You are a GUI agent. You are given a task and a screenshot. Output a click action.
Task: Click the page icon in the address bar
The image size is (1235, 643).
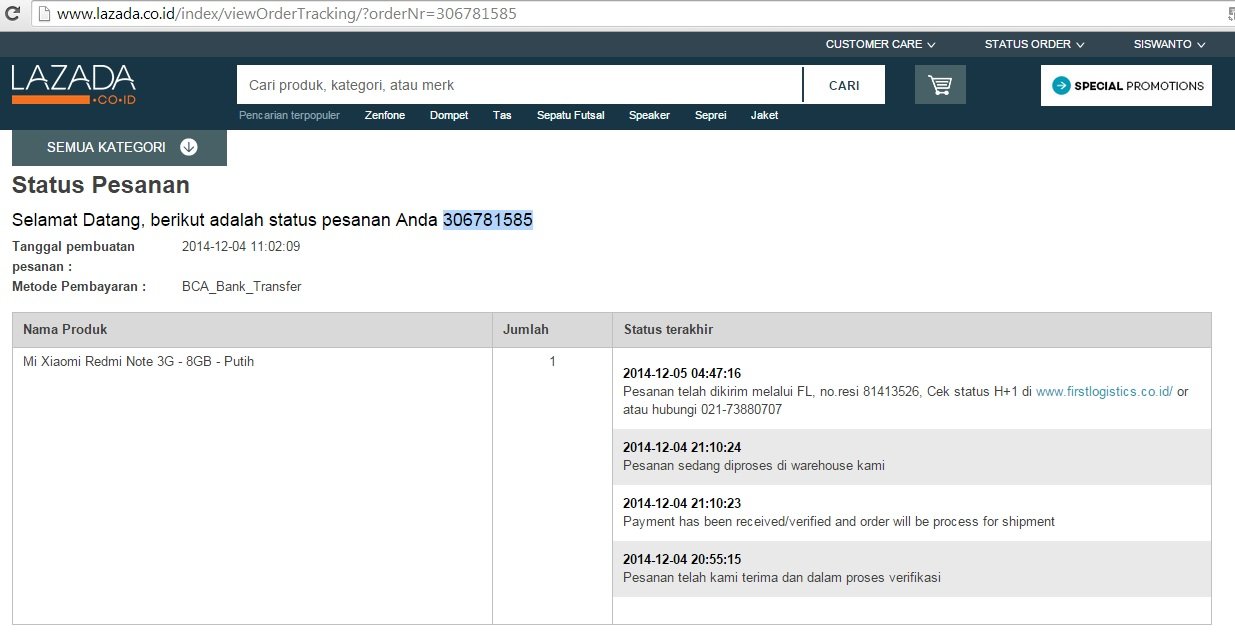click(x=42, y=15)
